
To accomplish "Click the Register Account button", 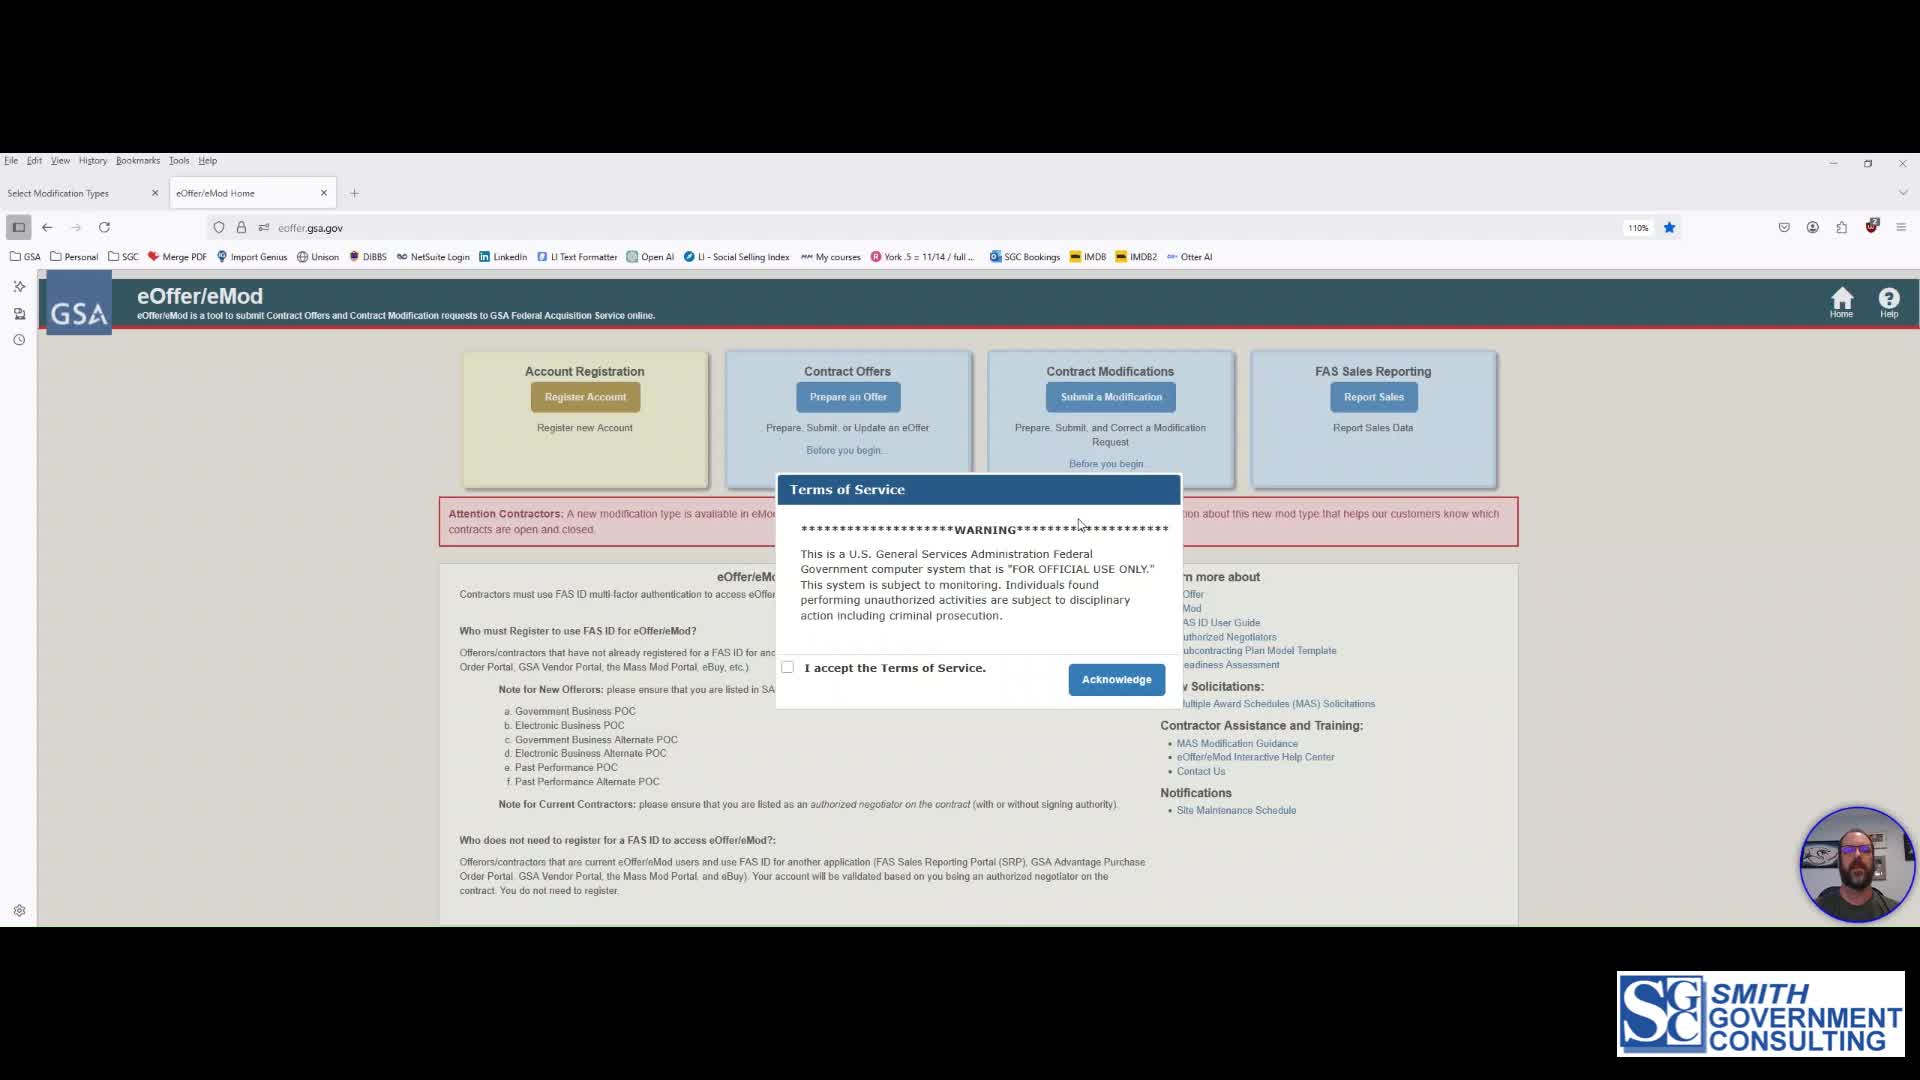I will pos(585,397).
